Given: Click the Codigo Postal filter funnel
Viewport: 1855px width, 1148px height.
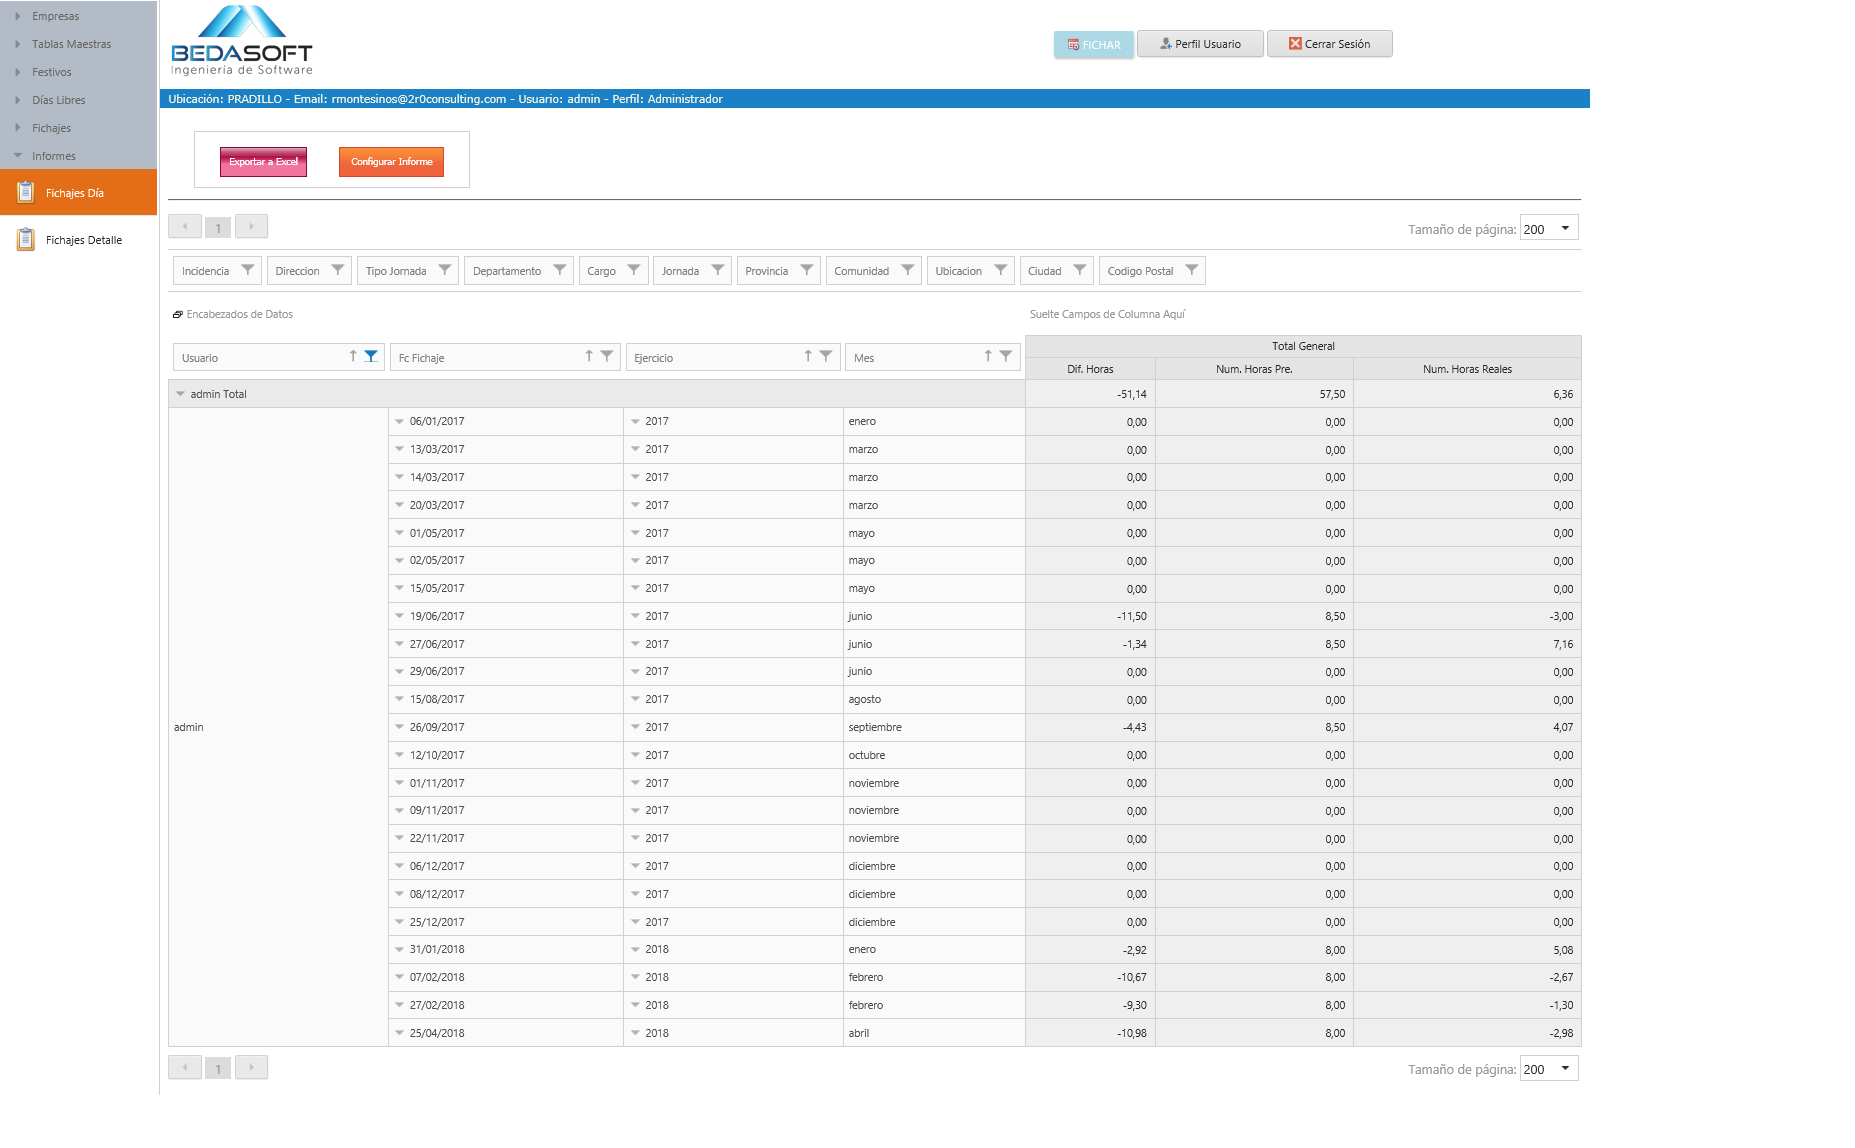Looking at the screenshot, I should coord(1192,270).
